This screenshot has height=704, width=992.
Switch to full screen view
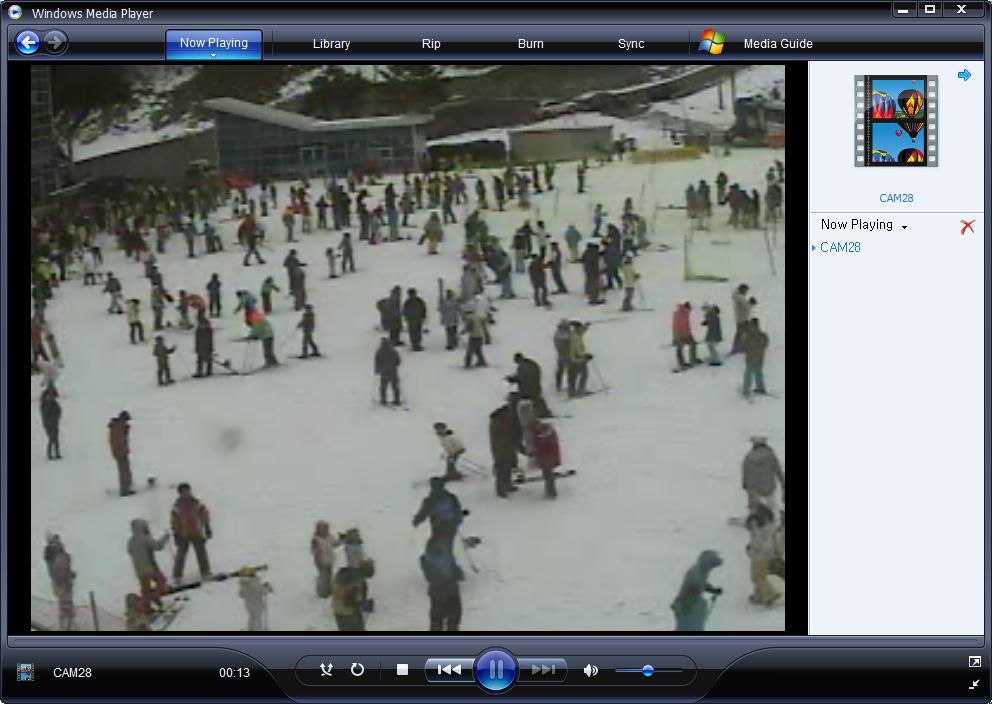[975, 662]
